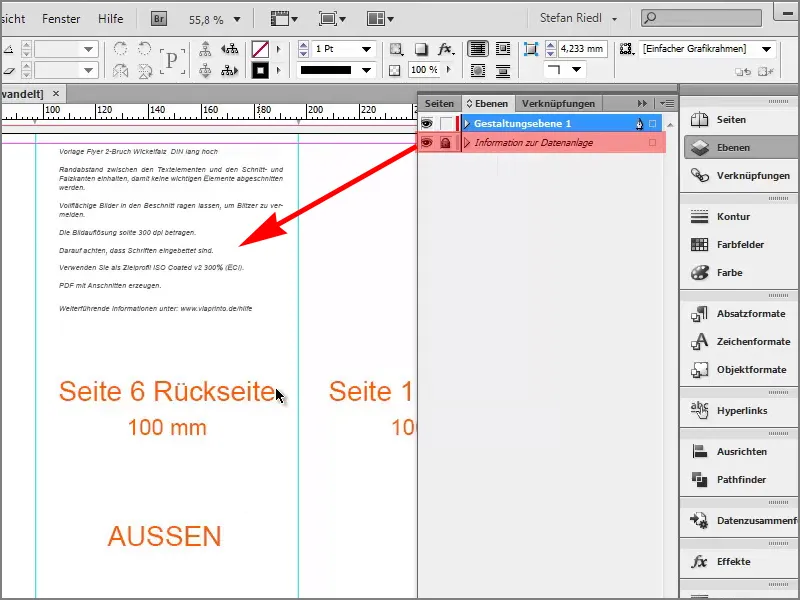Viewport: 800px width, 600px height.
Task: Open the Layers panel flyout menu
Action: (x=667, y=104)
